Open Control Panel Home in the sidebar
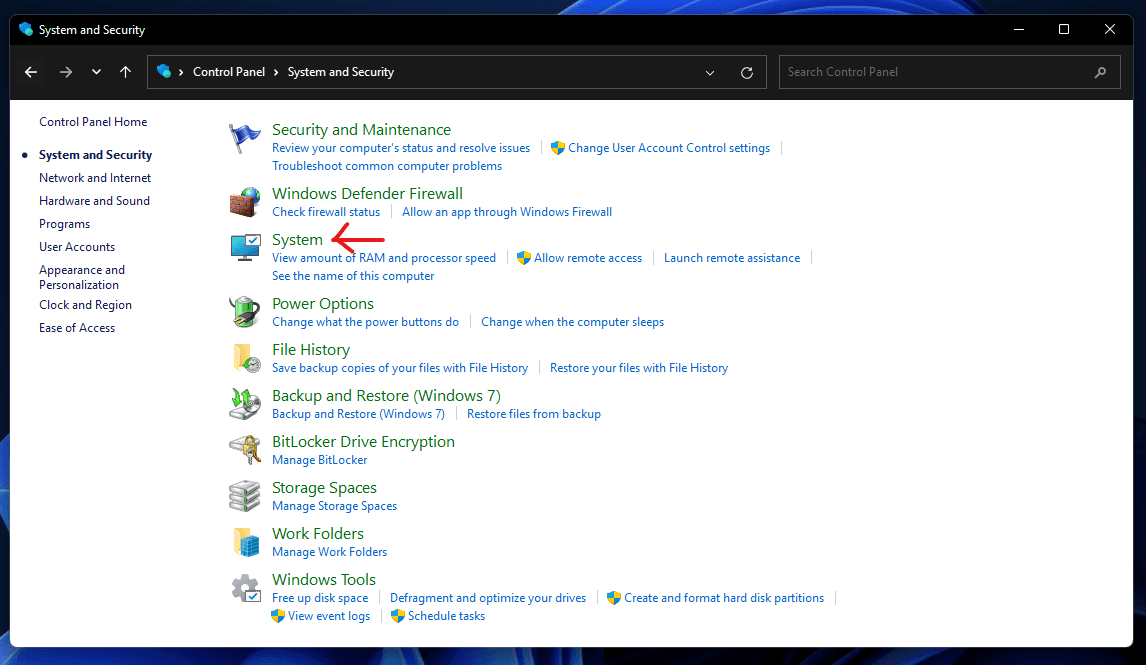 [x=93, y=121]
